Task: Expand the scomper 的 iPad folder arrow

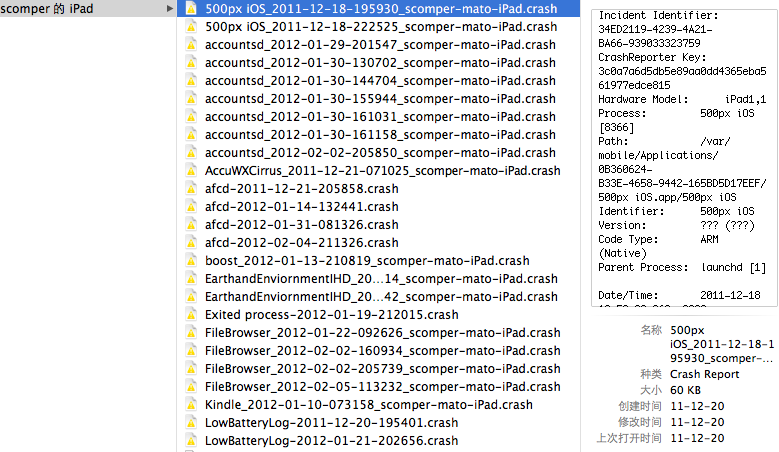Action: [169, 8]
